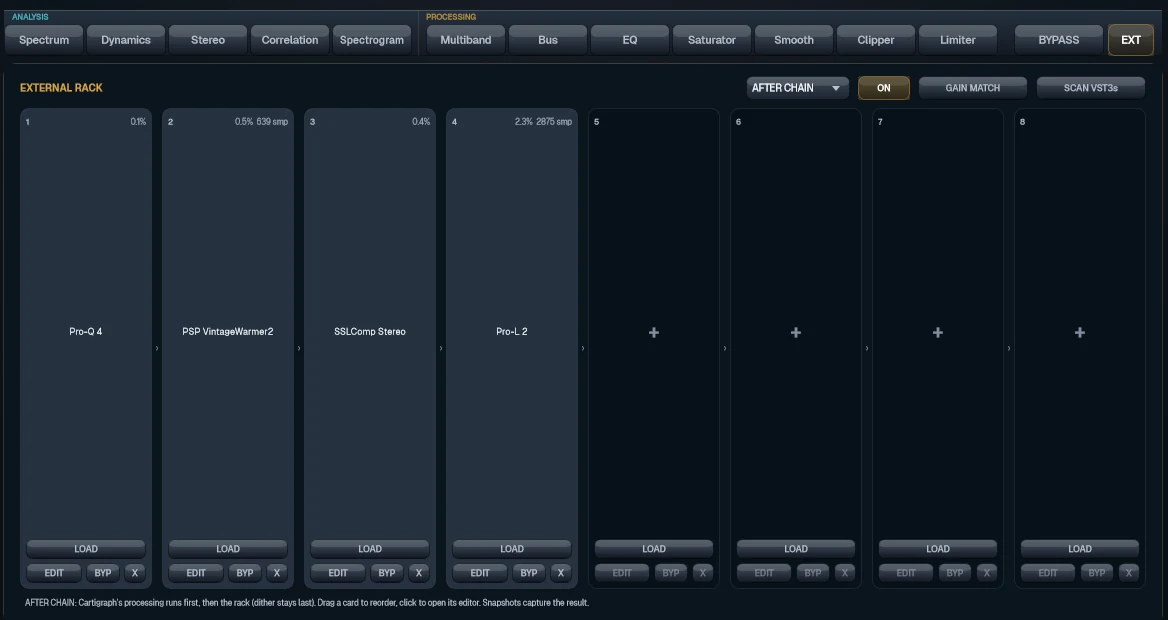Enable GAIN MATCH
Screen dimensions: 1168x620
click(973, 88)
